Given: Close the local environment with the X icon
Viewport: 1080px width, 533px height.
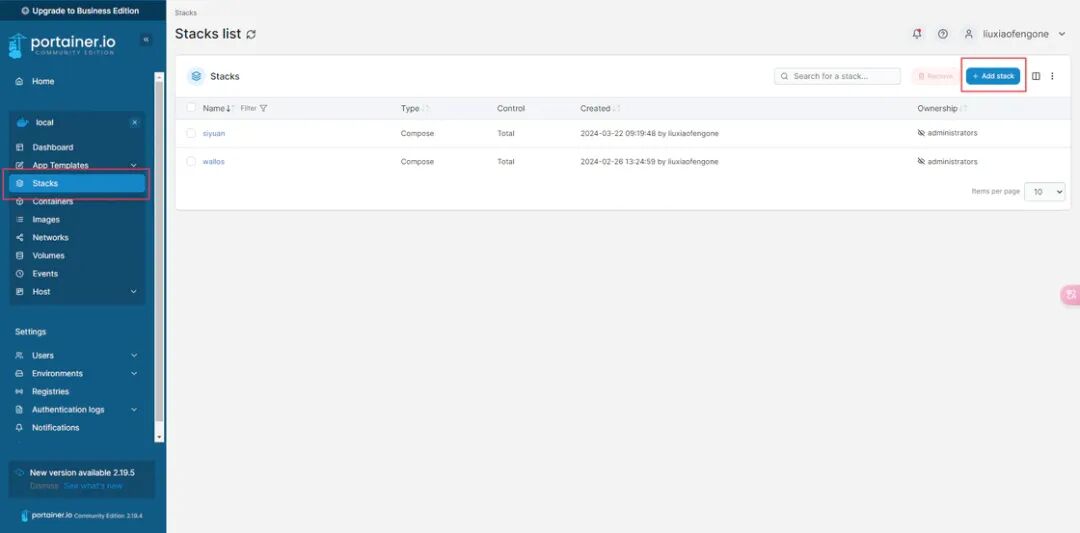Looking at the screenshot, I should [134, 123].
